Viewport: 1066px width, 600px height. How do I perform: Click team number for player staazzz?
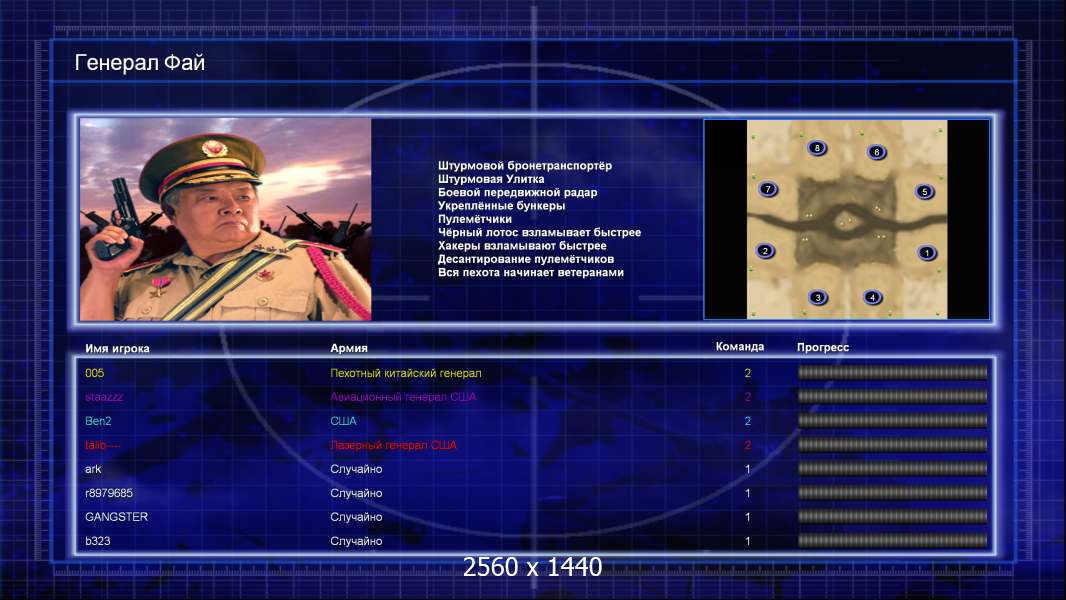[748, 397]
